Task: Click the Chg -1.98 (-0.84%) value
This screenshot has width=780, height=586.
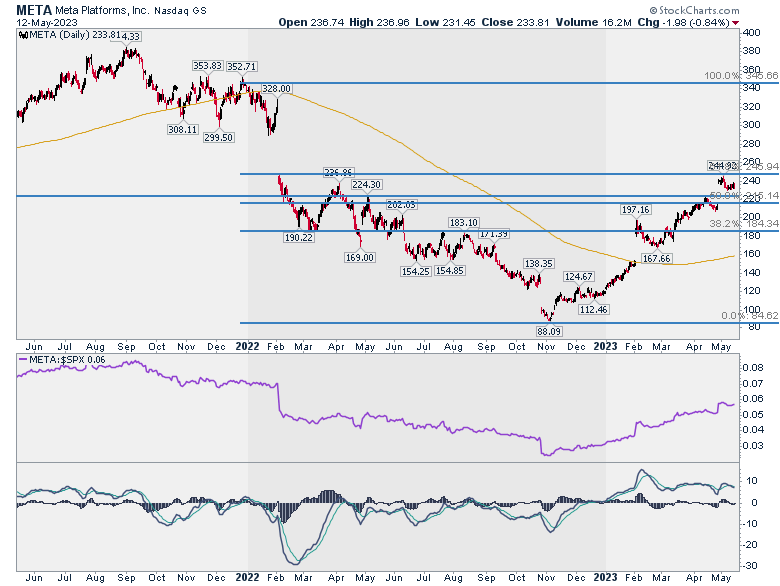Action: point(683,22)
